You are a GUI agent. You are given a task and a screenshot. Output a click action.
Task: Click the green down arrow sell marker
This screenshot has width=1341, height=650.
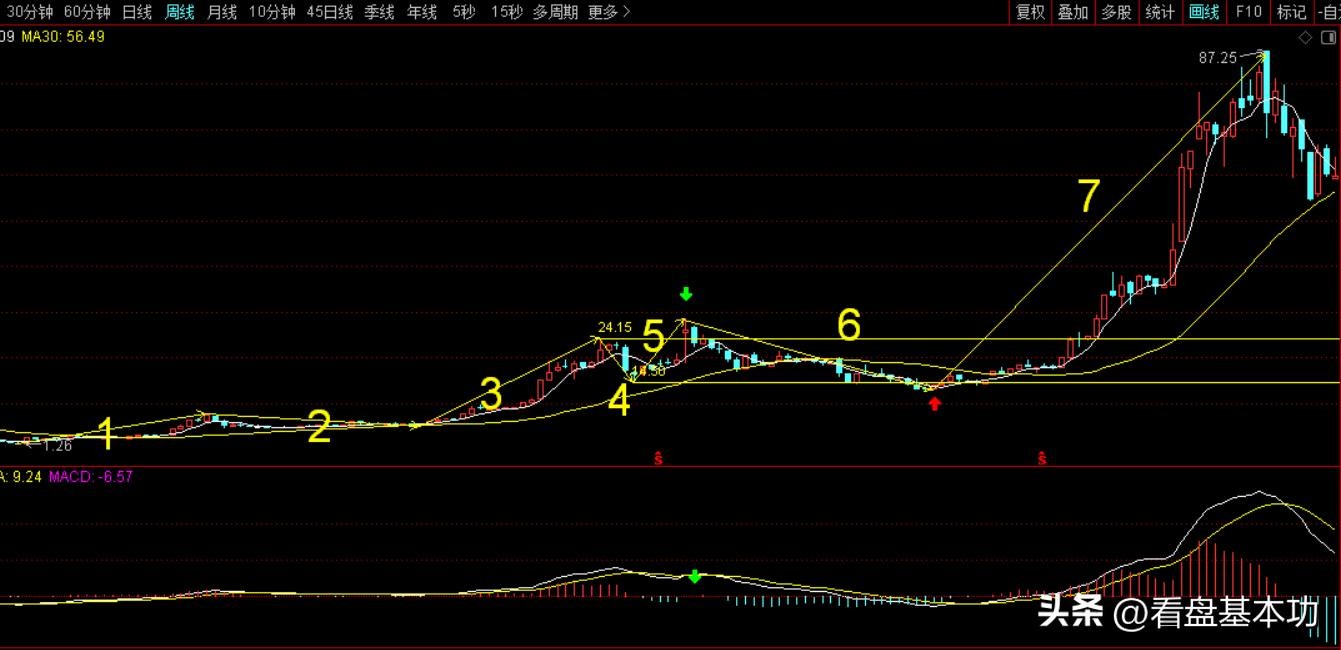pyautogui.click(x=685, y=294)
